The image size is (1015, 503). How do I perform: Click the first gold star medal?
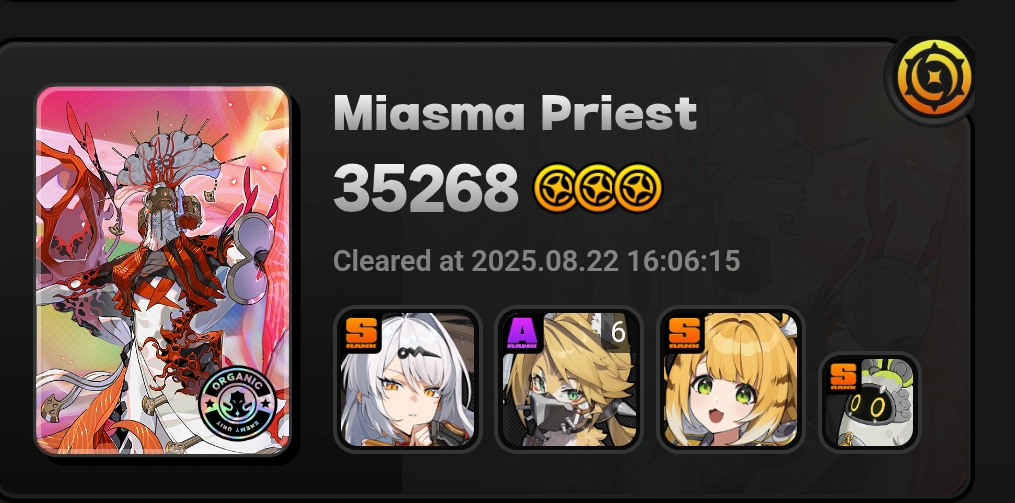click(x=555, y=188)
